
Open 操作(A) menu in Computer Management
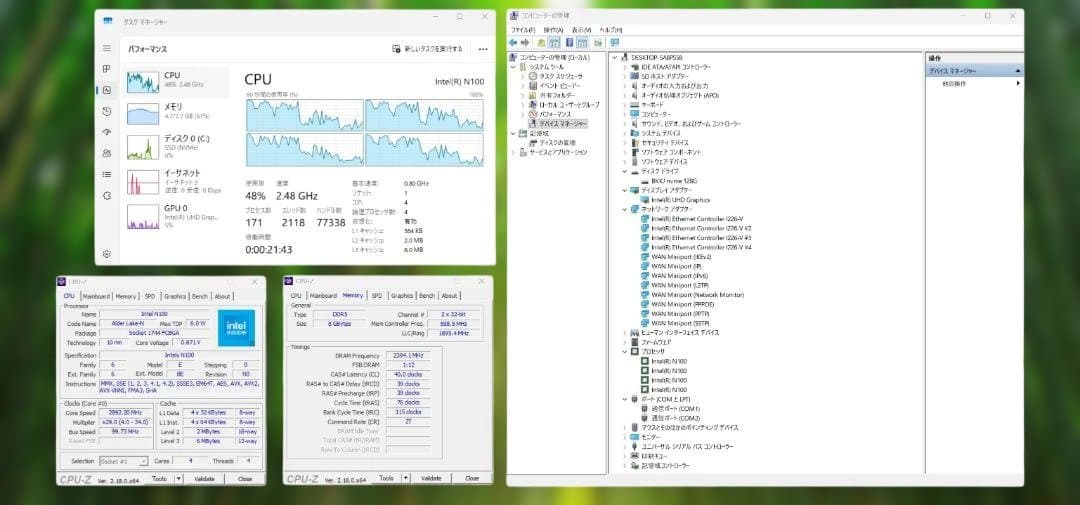(553, 30)
